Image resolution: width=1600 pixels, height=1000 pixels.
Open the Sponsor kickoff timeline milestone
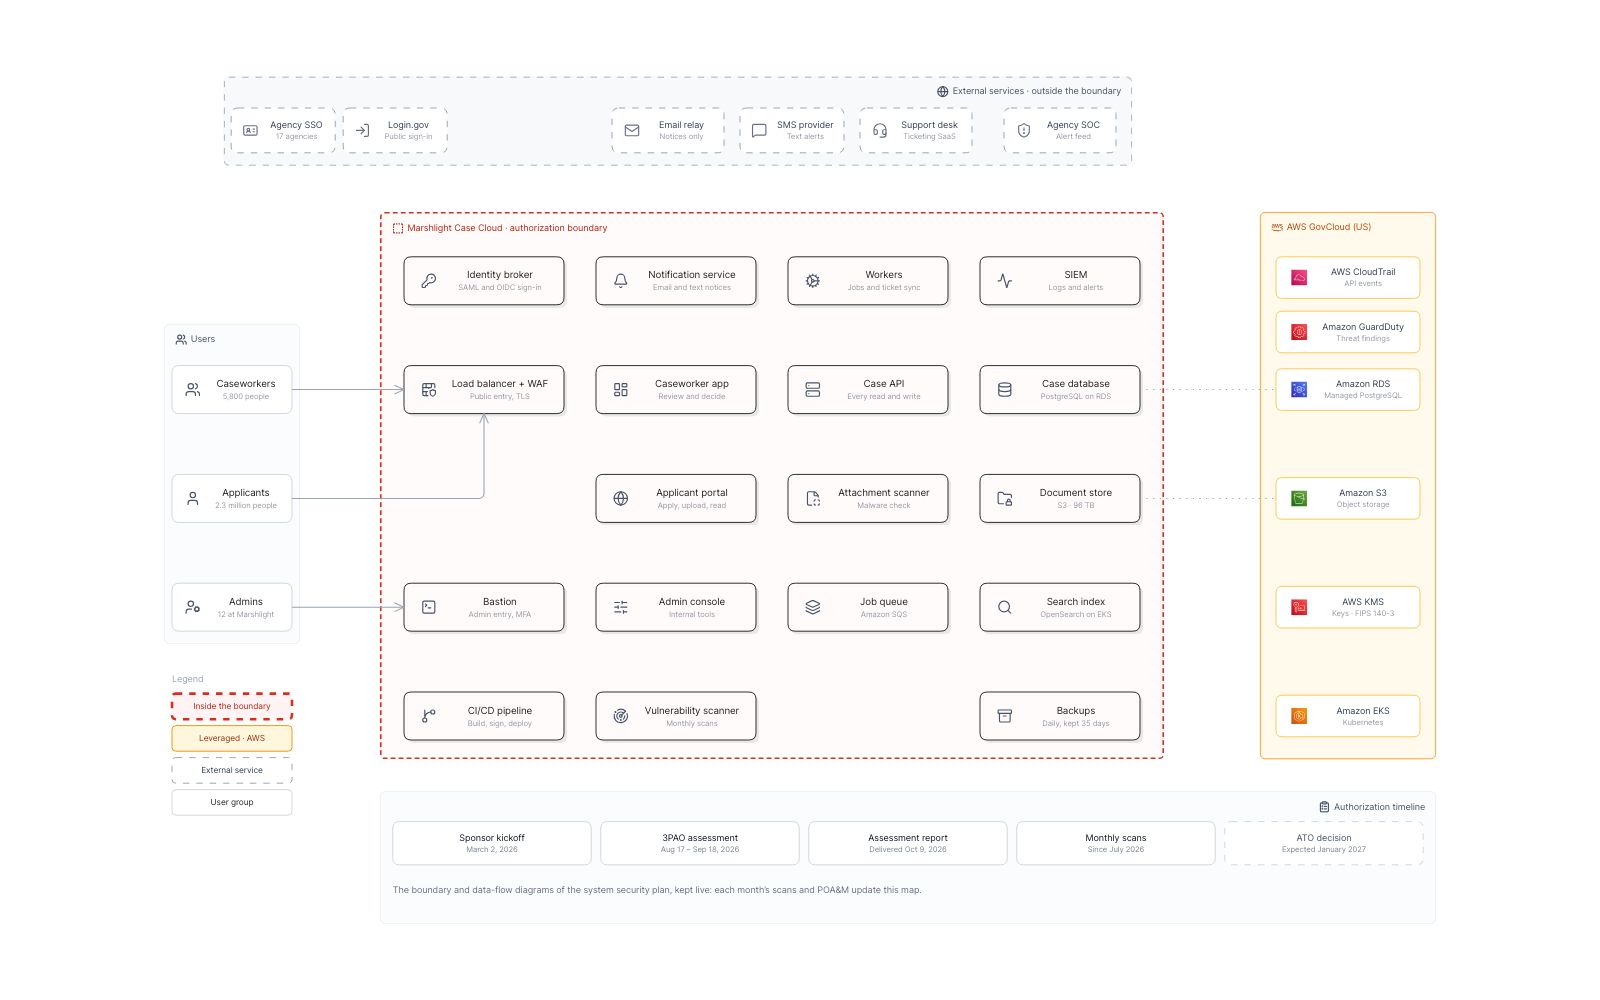pyautogui.click(x=492, y=844)
